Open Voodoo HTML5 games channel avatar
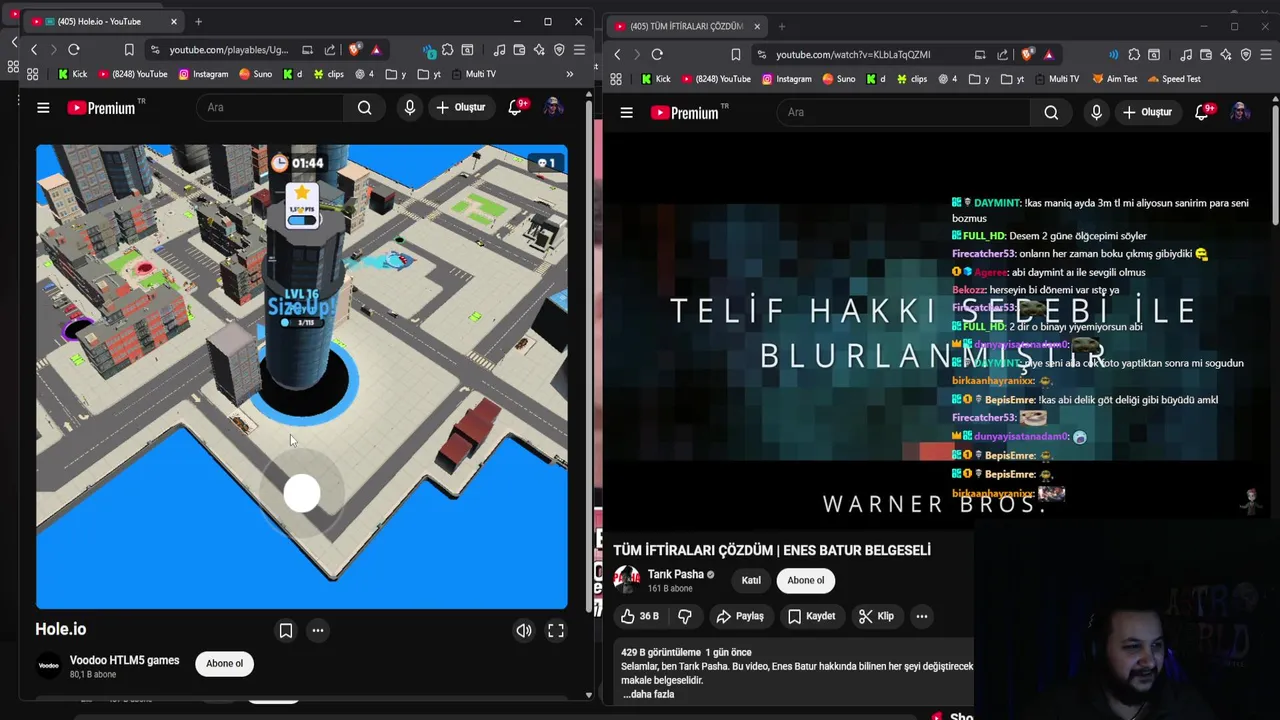1280x720 pixels. [48, 665]
